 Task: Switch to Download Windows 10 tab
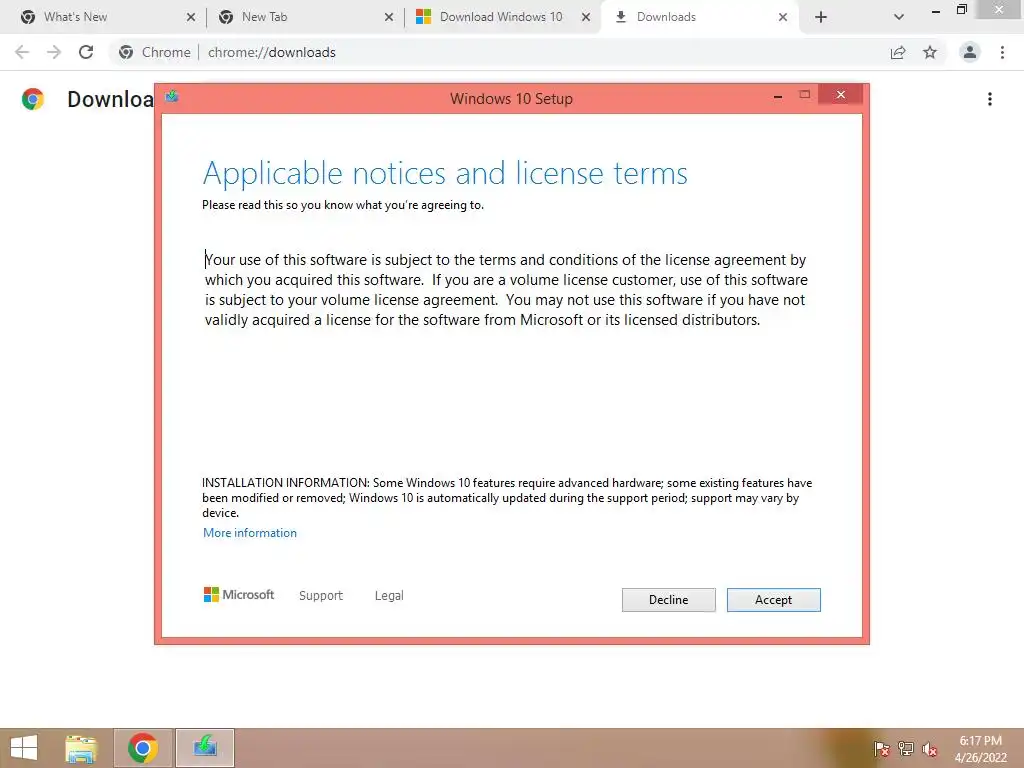click(502, 17)
